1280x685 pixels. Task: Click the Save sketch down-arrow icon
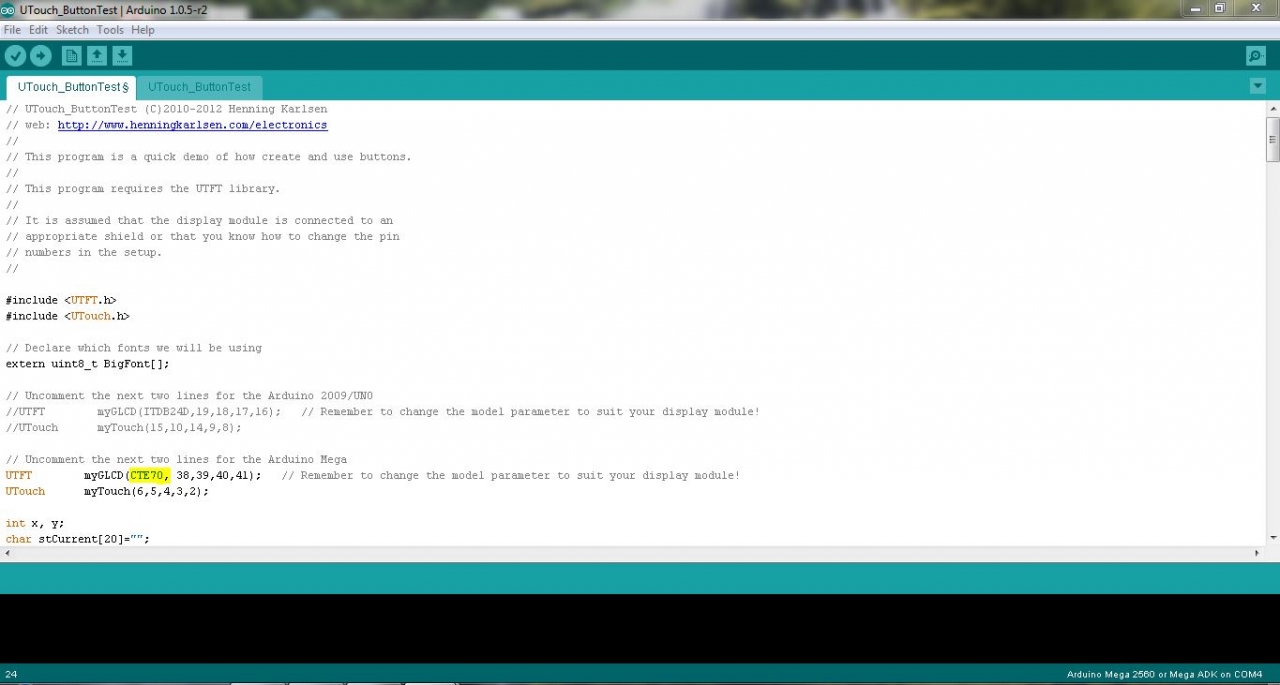pyautogui.click(x=122, y=56)
